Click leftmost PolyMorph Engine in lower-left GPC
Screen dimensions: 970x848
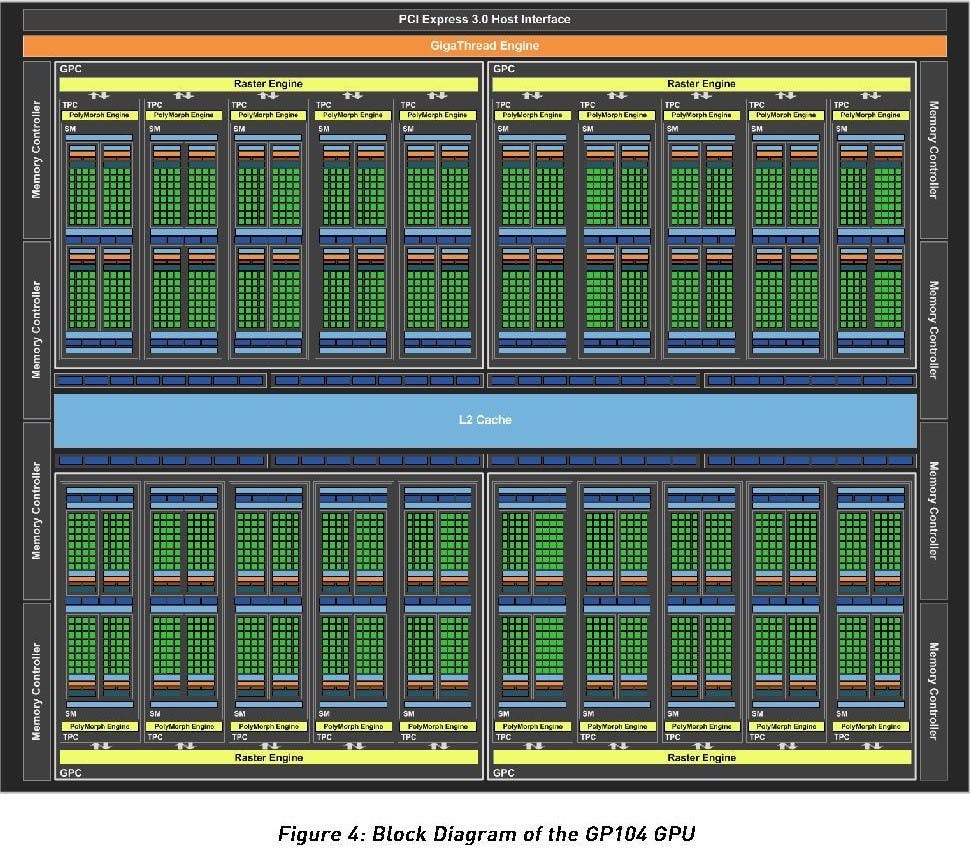(x=99, y=727)
